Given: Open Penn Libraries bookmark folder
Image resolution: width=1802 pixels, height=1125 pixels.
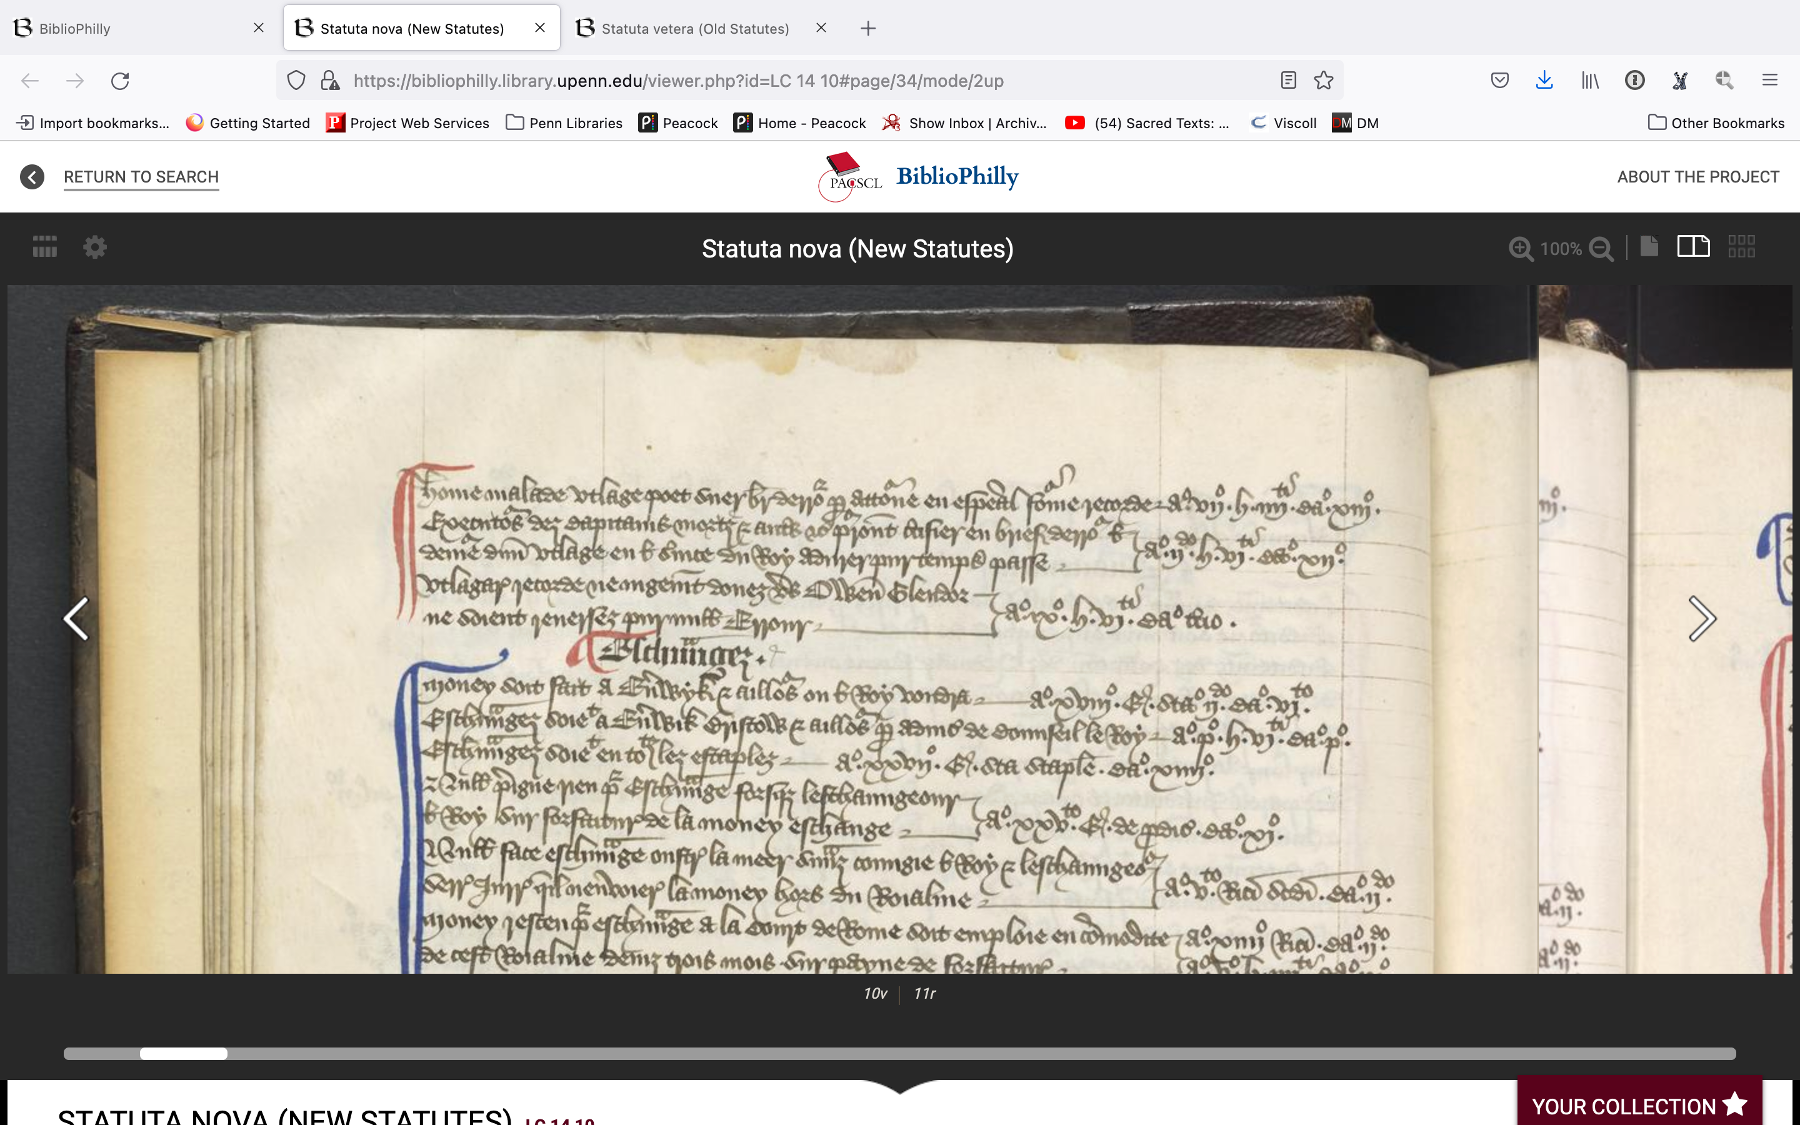Looking at the screenshot, I should pyautogui.click(x=565, y=123).
